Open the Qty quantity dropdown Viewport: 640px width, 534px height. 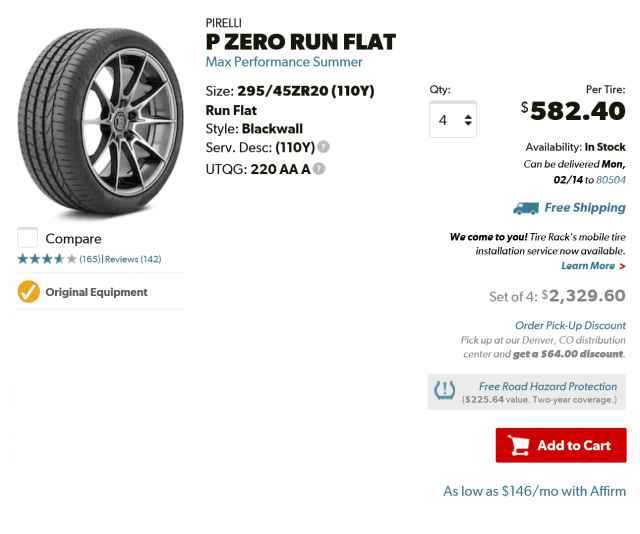click(x=453, y=120)
